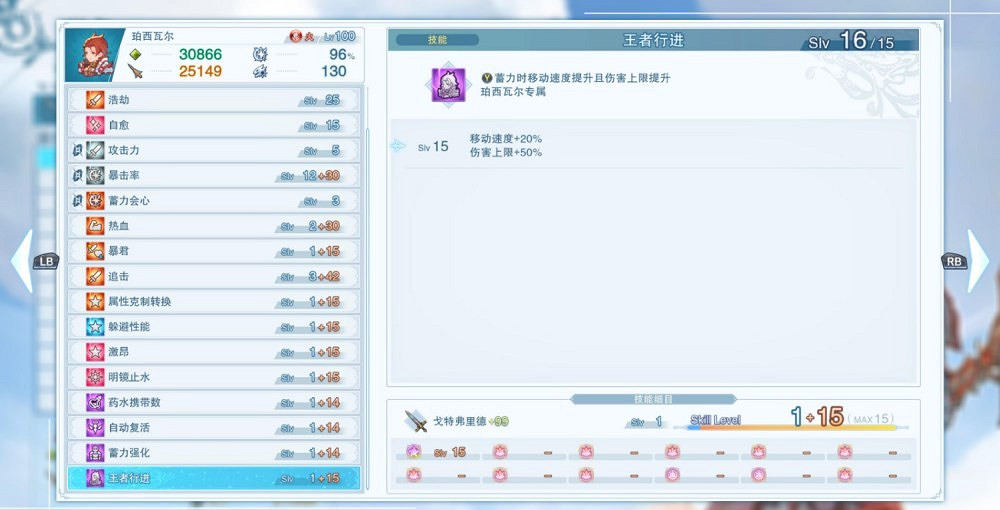The width and height of the screenshot is (1000, 510).
Task: Go to next character with RB
Action: 953,261
